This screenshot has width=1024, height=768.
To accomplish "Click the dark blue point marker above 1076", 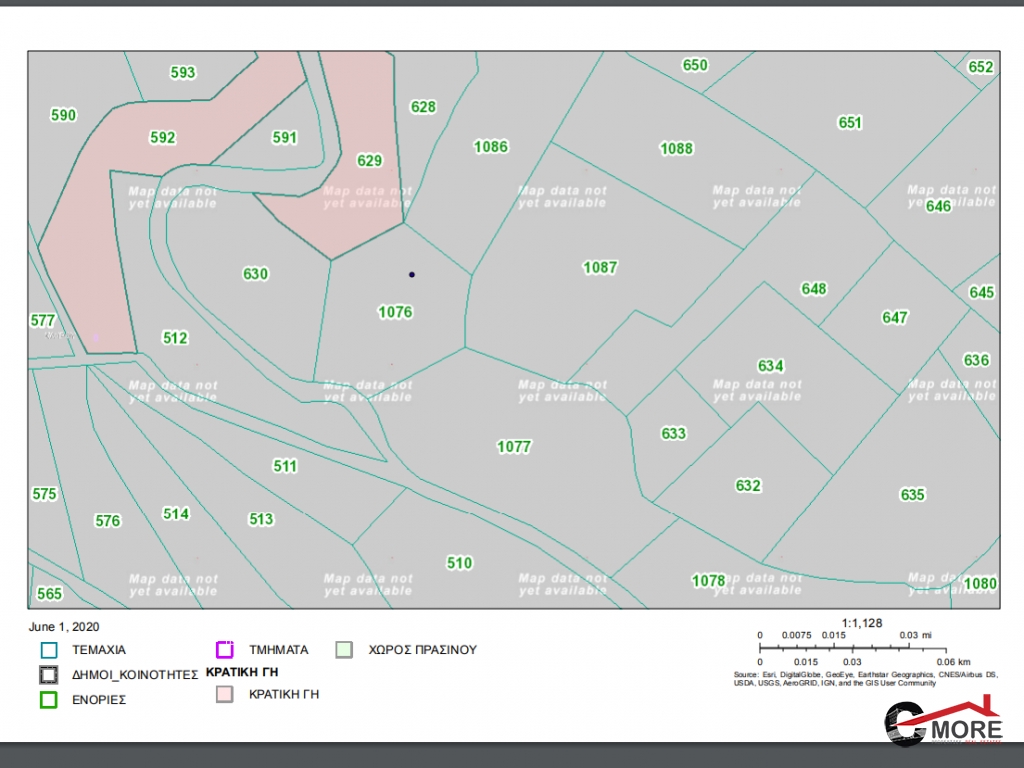I will click(411, 274).
